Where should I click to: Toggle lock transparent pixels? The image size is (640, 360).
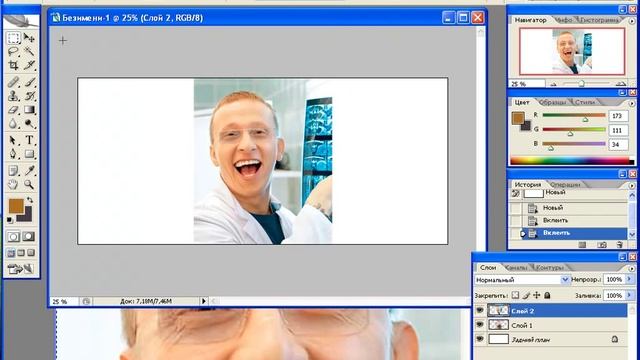tap(516, 295)
